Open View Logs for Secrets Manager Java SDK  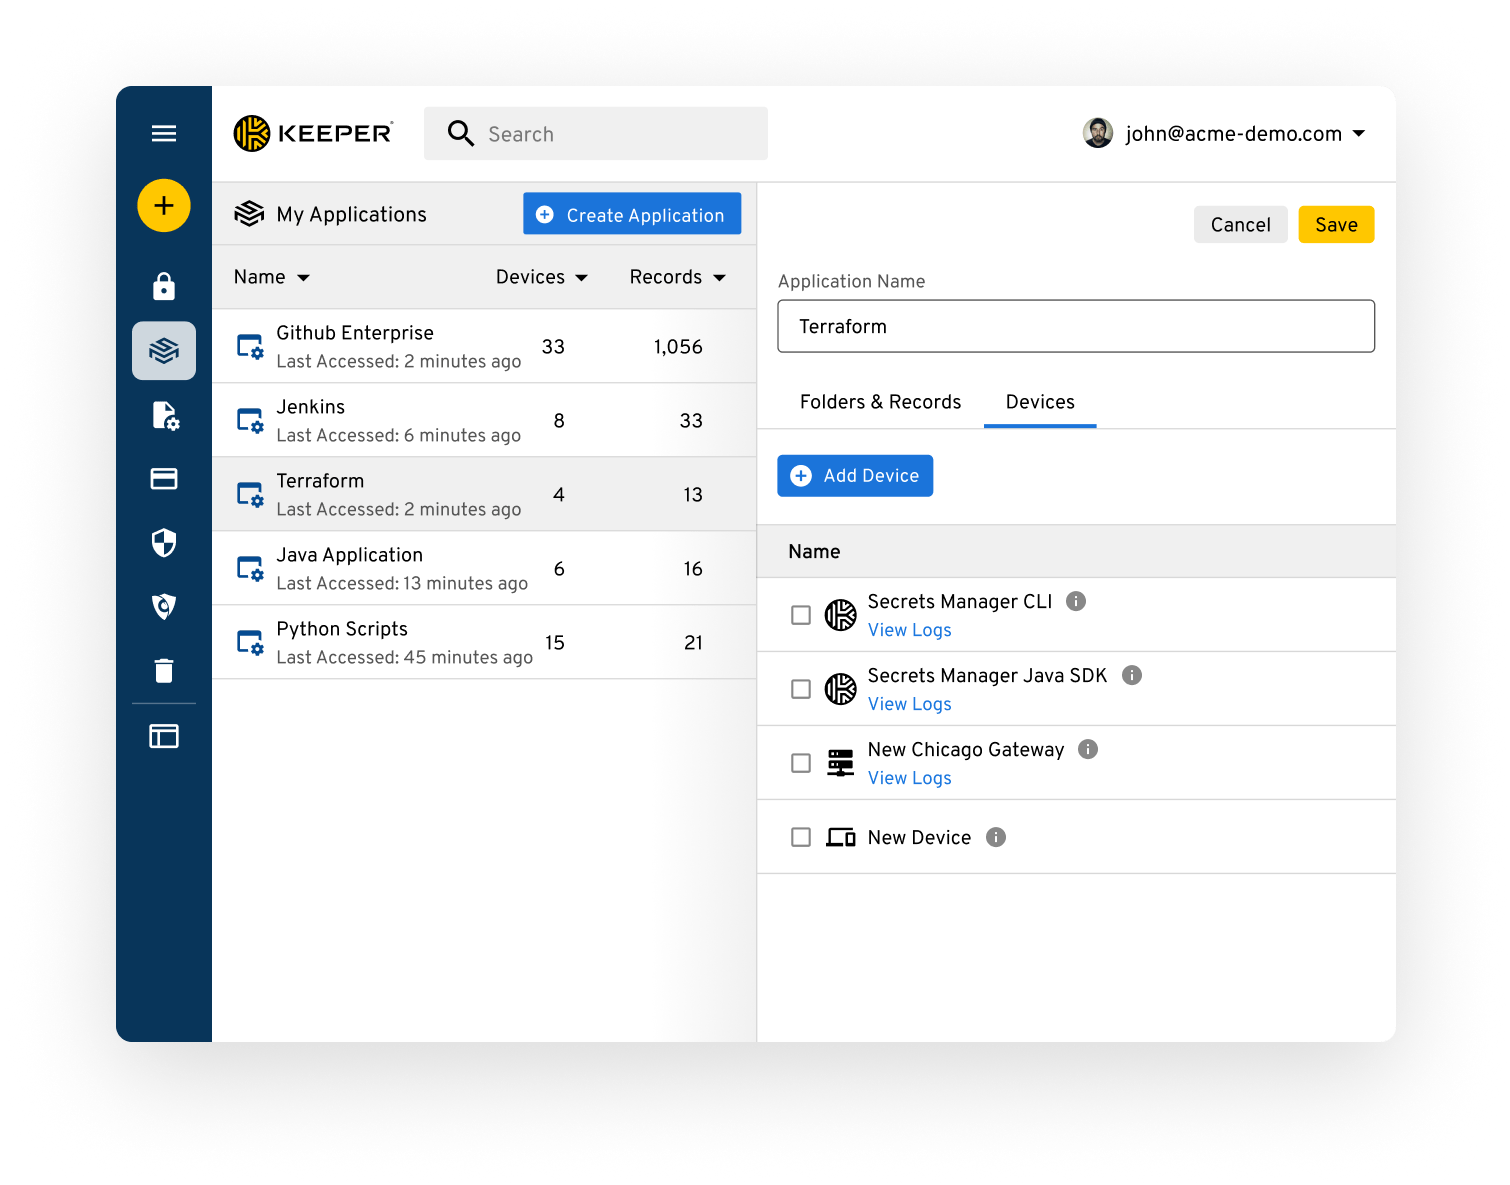(910, 704)
